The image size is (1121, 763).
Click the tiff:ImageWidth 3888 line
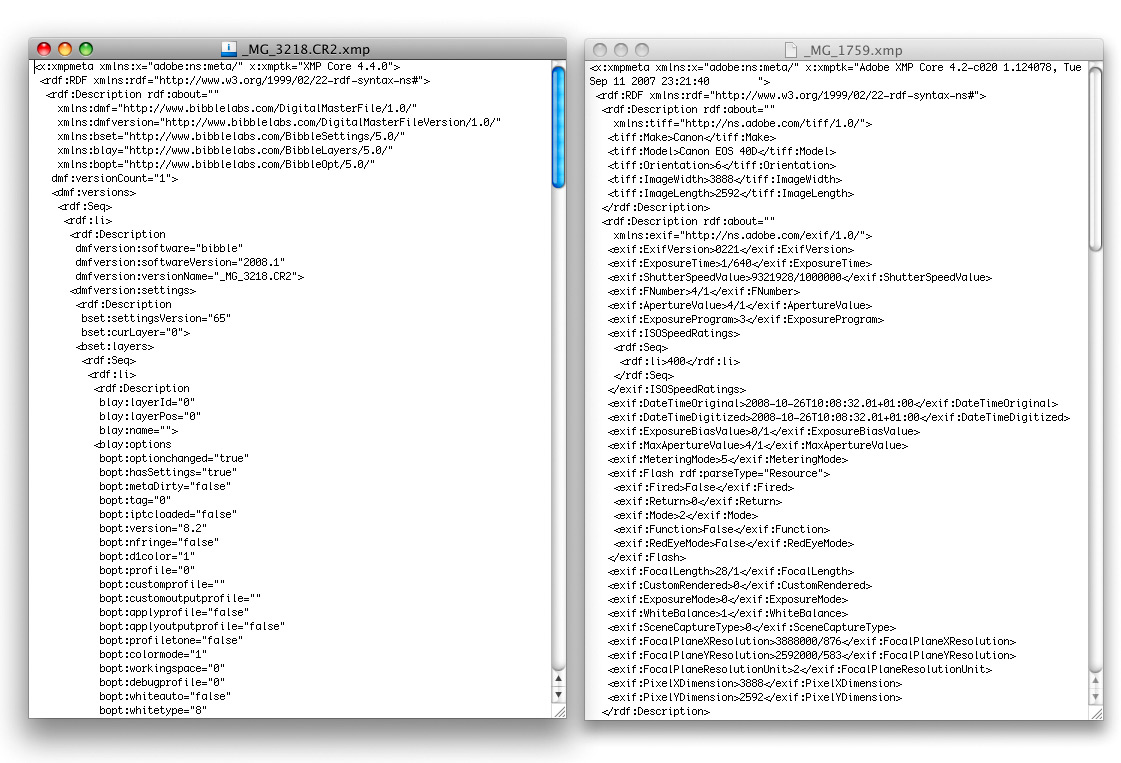pyautogui.click(x=724, y=179)
